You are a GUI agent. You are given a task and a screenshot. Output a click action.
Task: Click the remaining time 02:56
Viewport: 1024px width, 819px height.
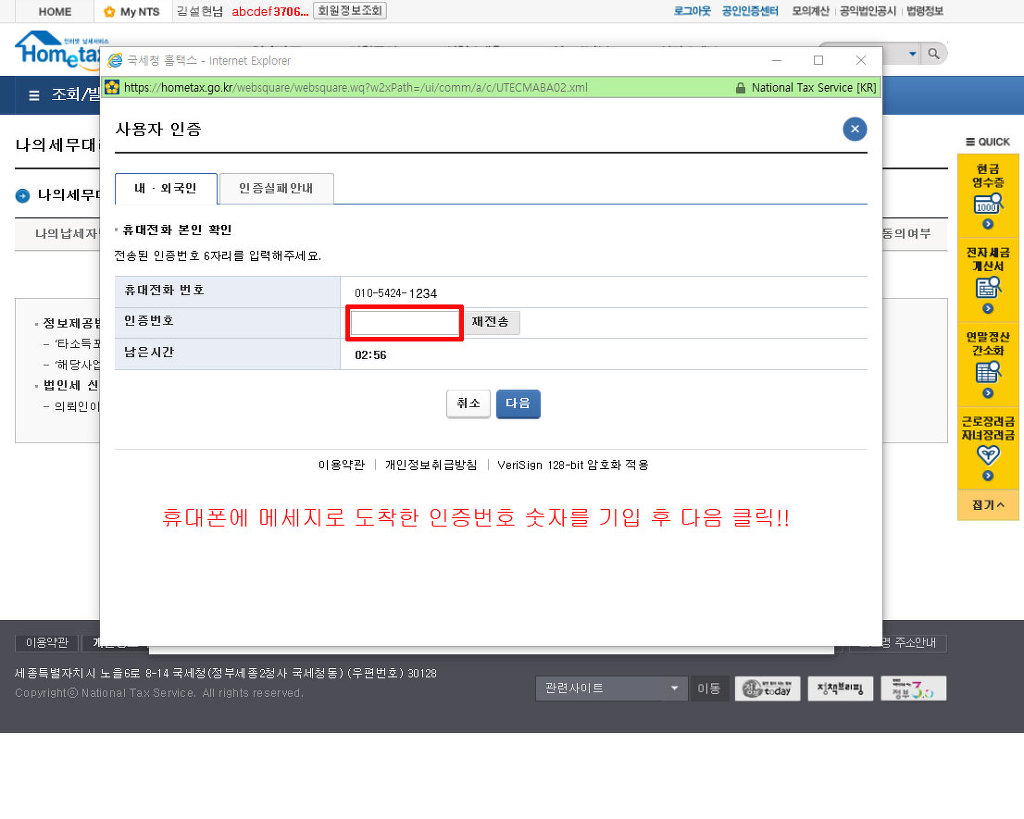click(x=370, y=355)
